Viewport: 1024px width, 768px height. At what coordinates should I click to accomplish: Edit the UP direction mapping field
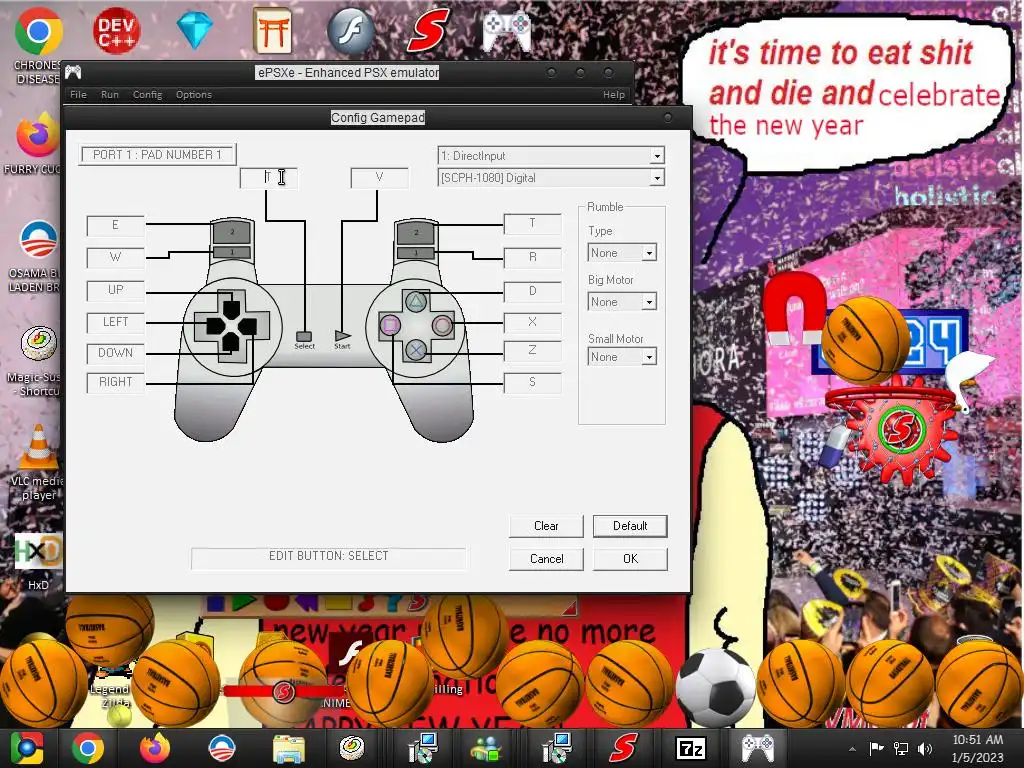(x=116, y=290)
